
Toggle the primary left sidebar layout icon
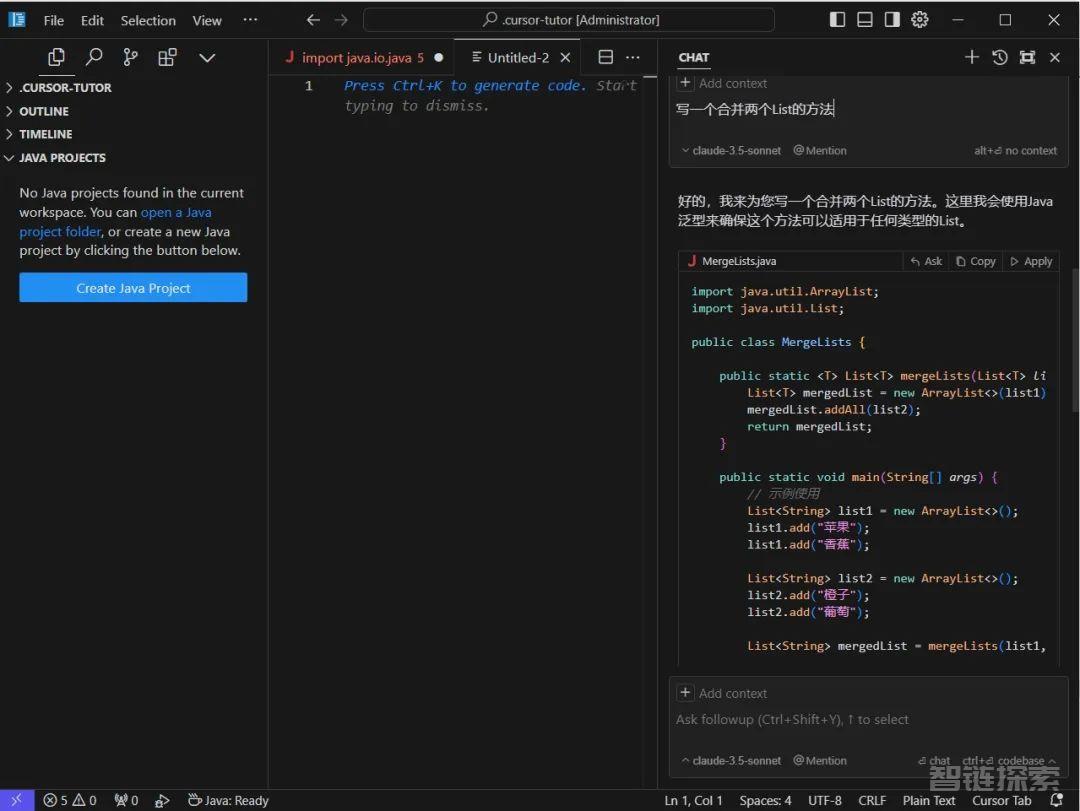(x=837, y=20)
